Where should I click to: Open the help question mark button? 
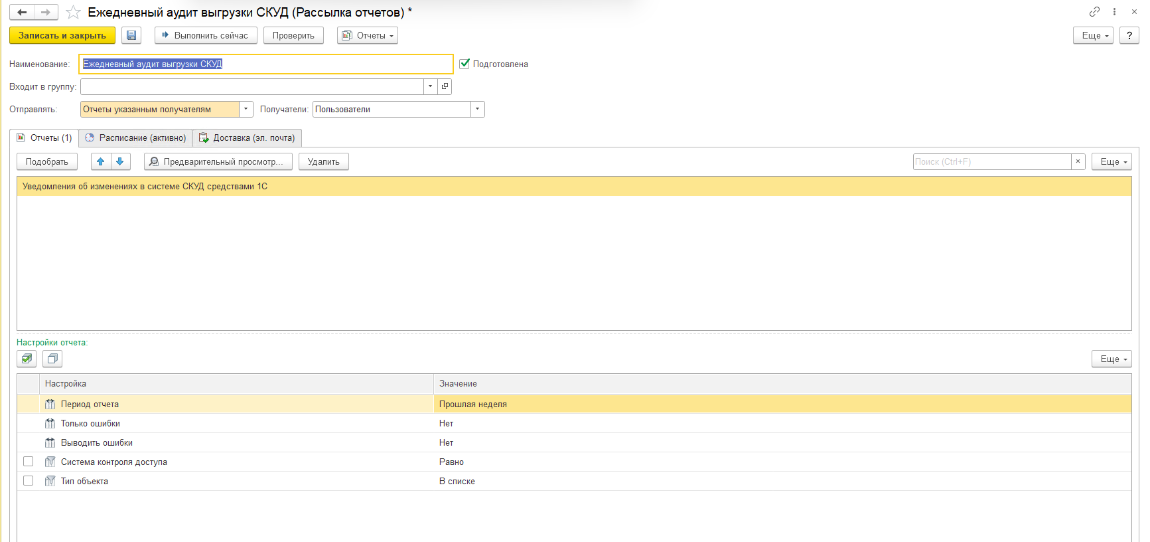tap(1130, 35)
